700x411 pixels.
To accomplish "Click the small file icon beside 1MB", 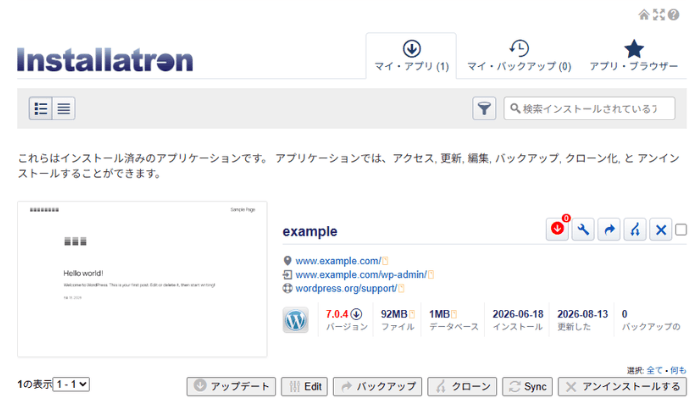I will pos(454,315).
